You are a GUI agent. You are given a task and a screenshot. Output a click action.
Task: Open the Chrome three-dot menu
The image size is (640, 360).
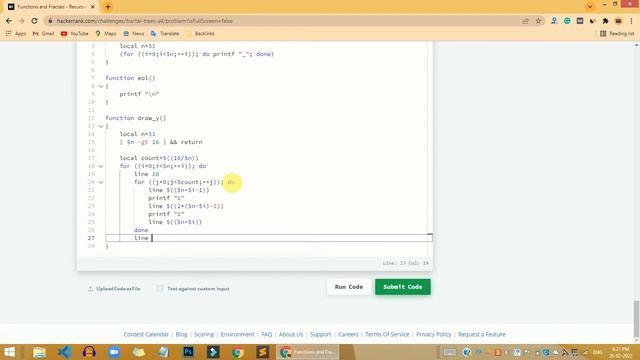[x=631, y=21]
